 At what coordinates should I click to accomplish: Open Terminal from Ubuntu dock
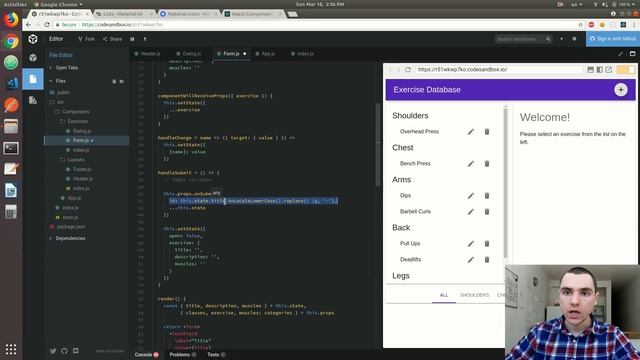[11, 148]
